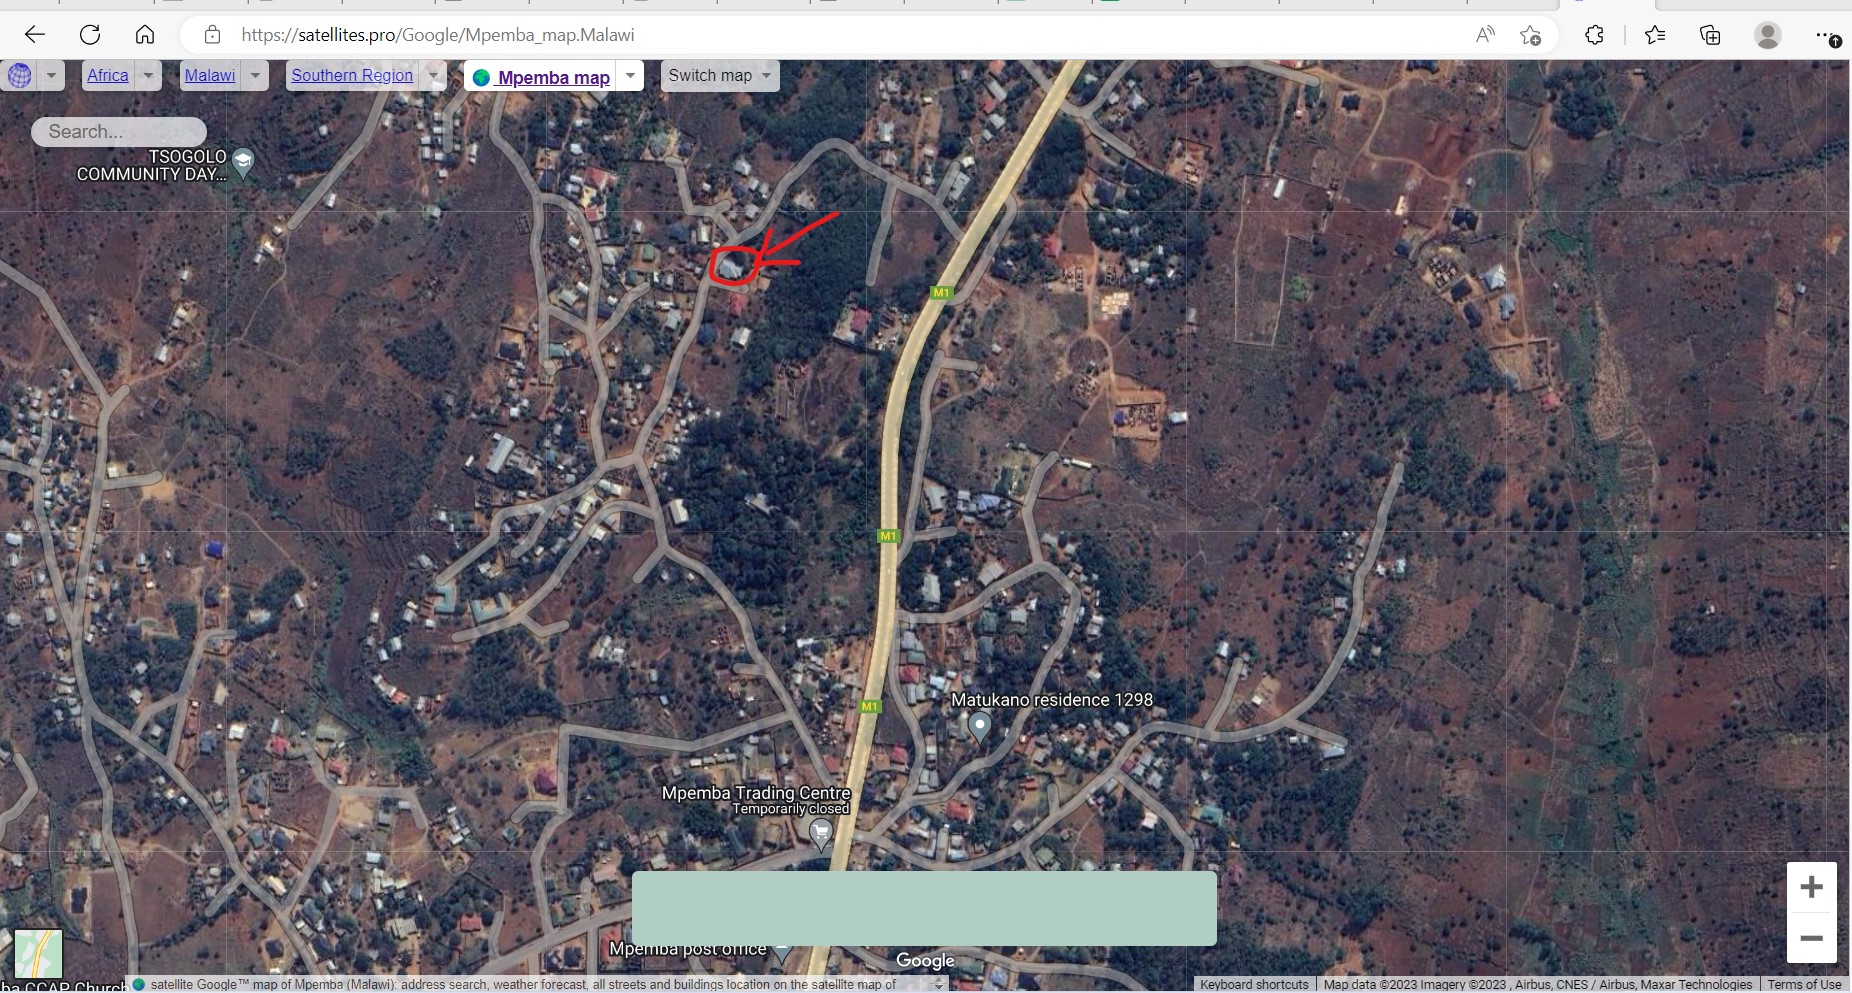Click the Mpemba Trading Centre shop marker
The height and width of the screenshot is (993, 1852).
[x=821, y=832]
